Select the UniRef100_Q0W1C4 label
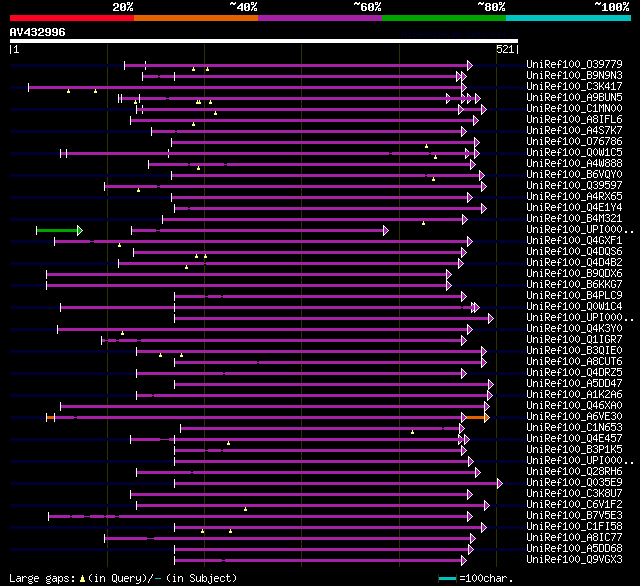640x586 pixels. 574,306
